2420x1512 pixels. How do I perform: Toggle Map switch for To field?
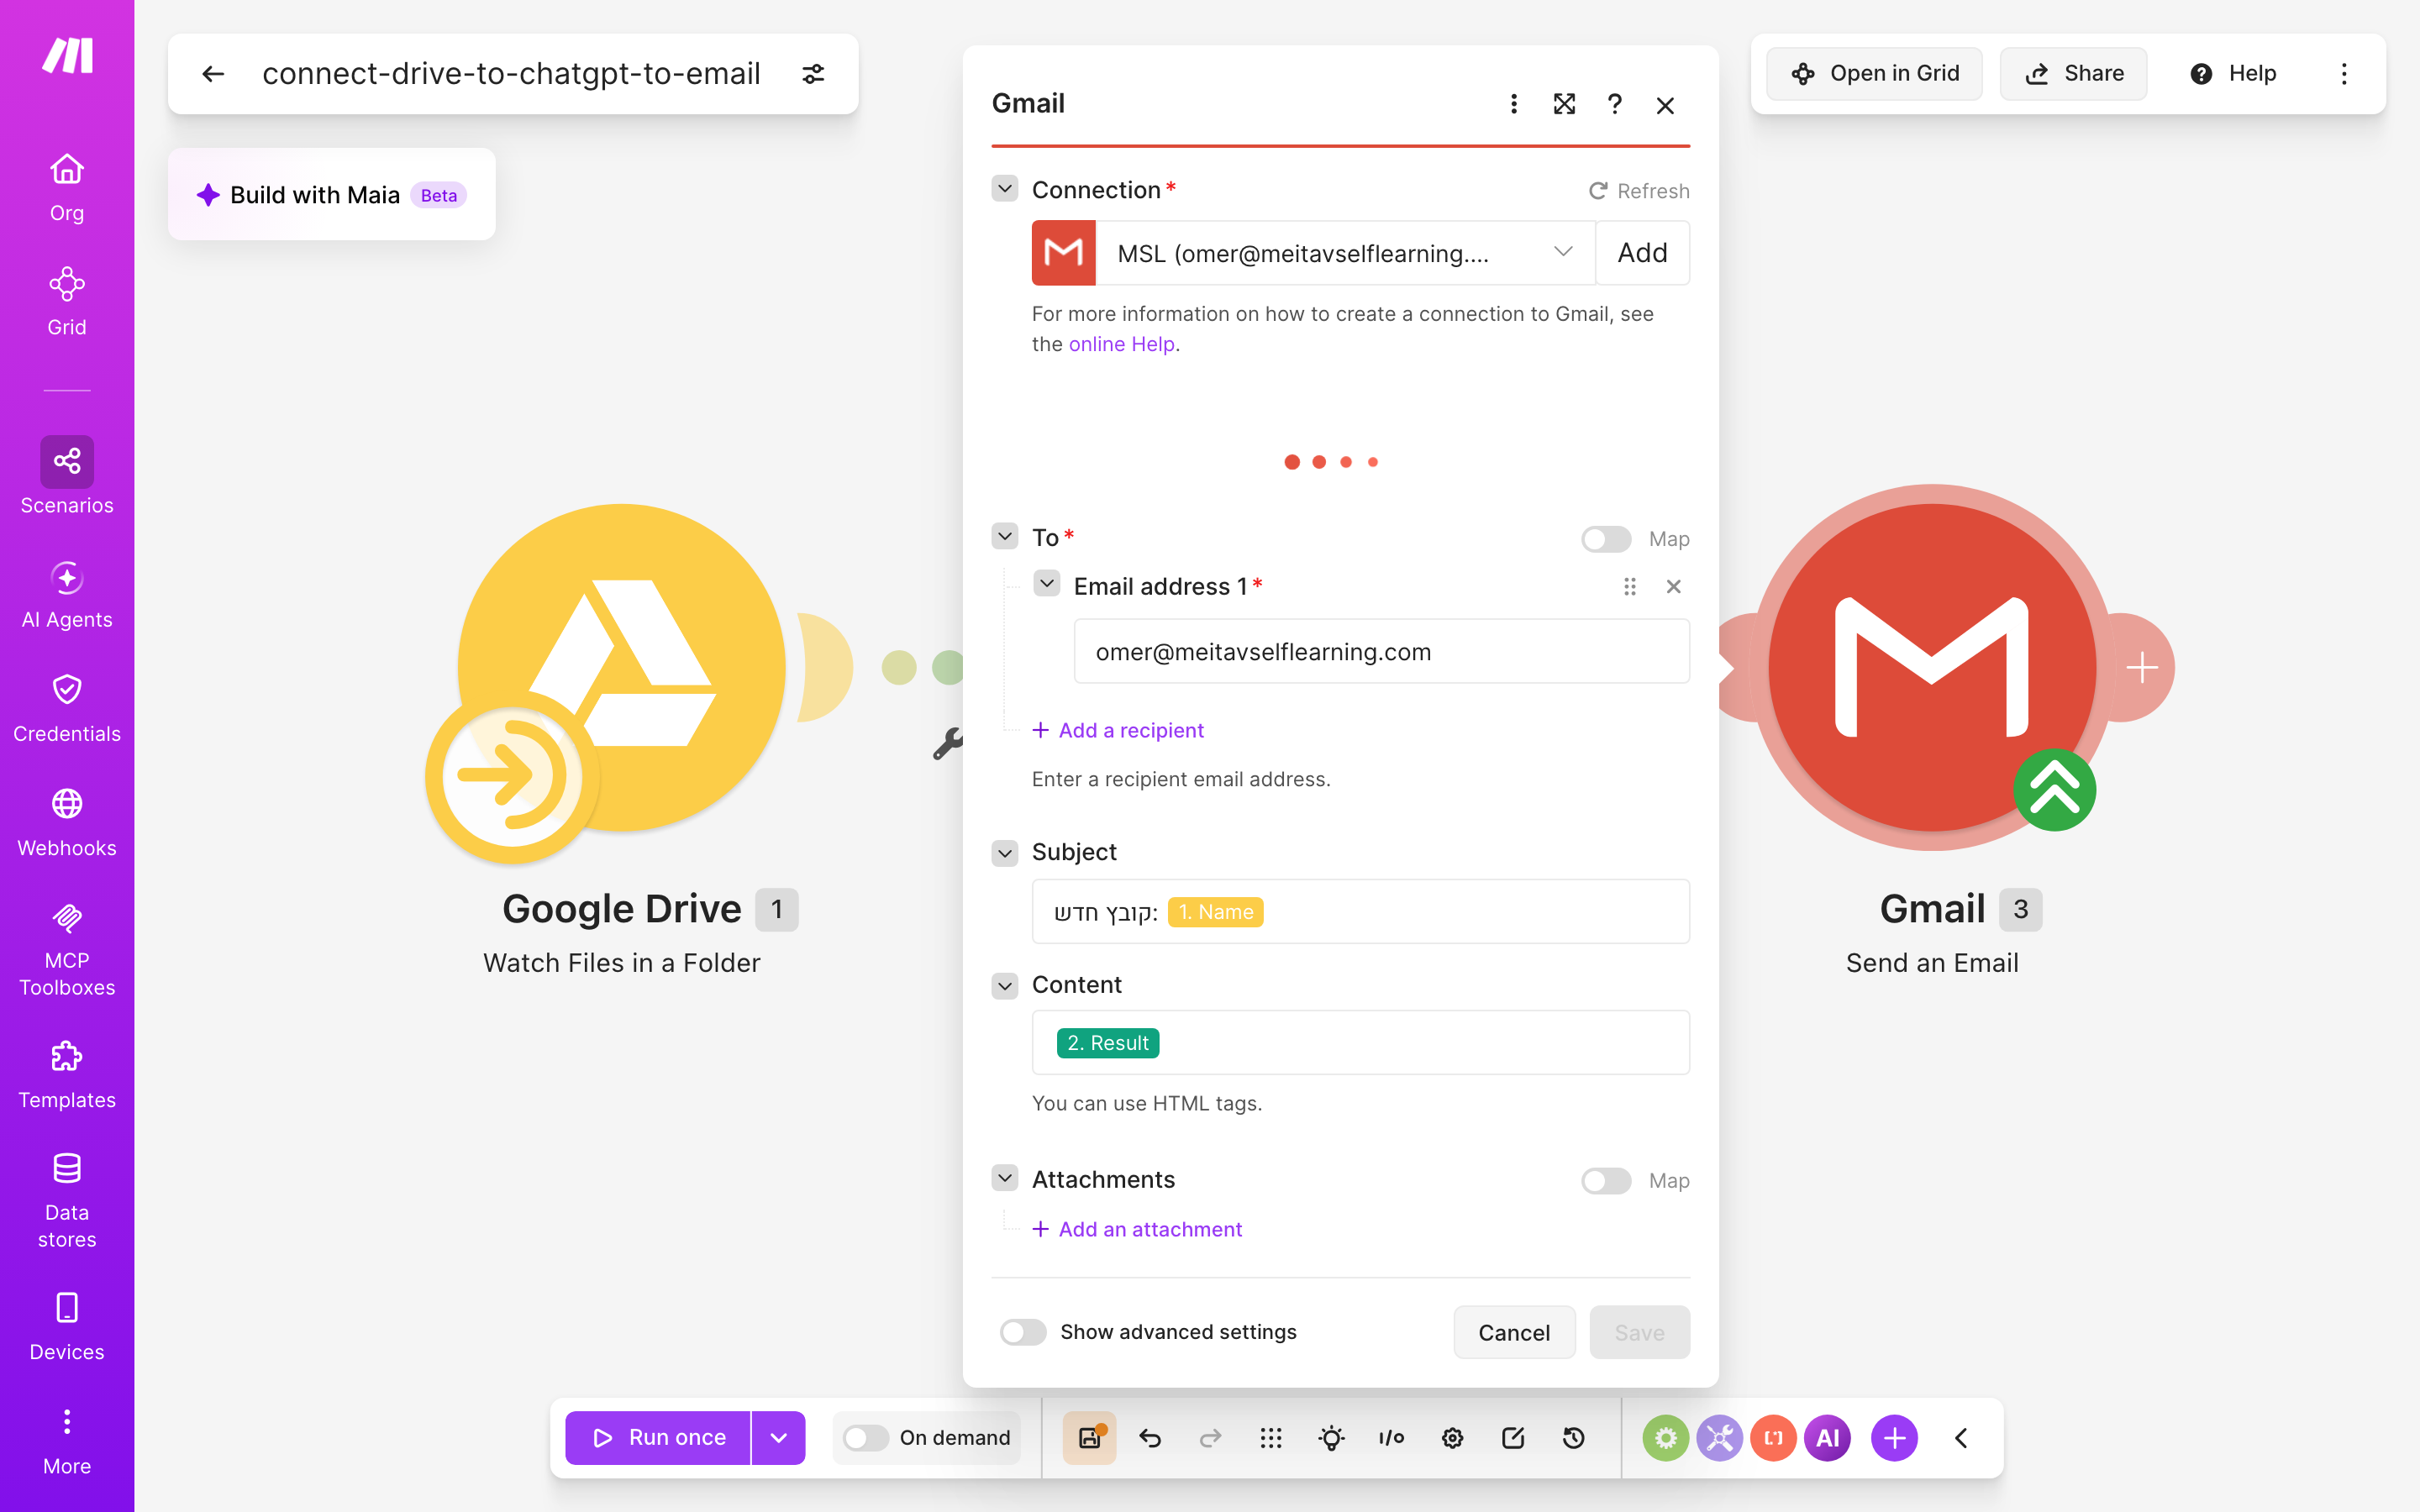(x=1606, y=539)
